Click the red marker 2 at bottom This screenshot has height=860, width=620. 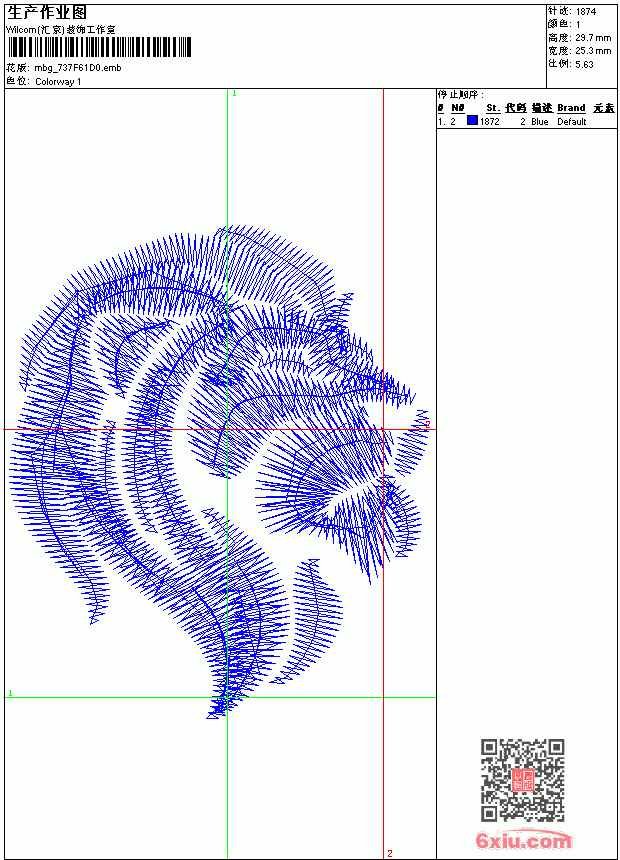click(x=390, y=853)
